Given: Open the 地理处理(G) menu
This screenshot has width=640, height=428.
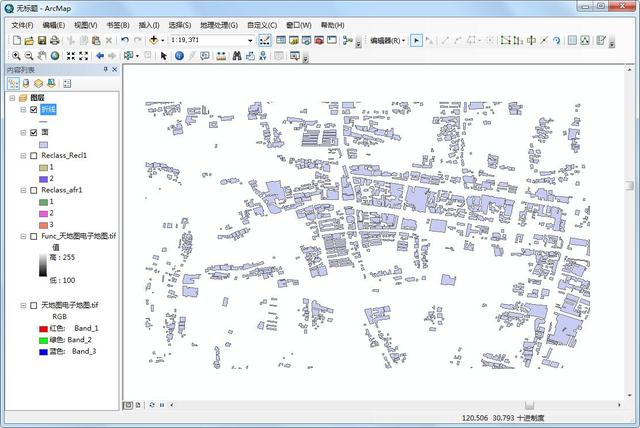Looking at the screenshot, I should tap(219, 25).
